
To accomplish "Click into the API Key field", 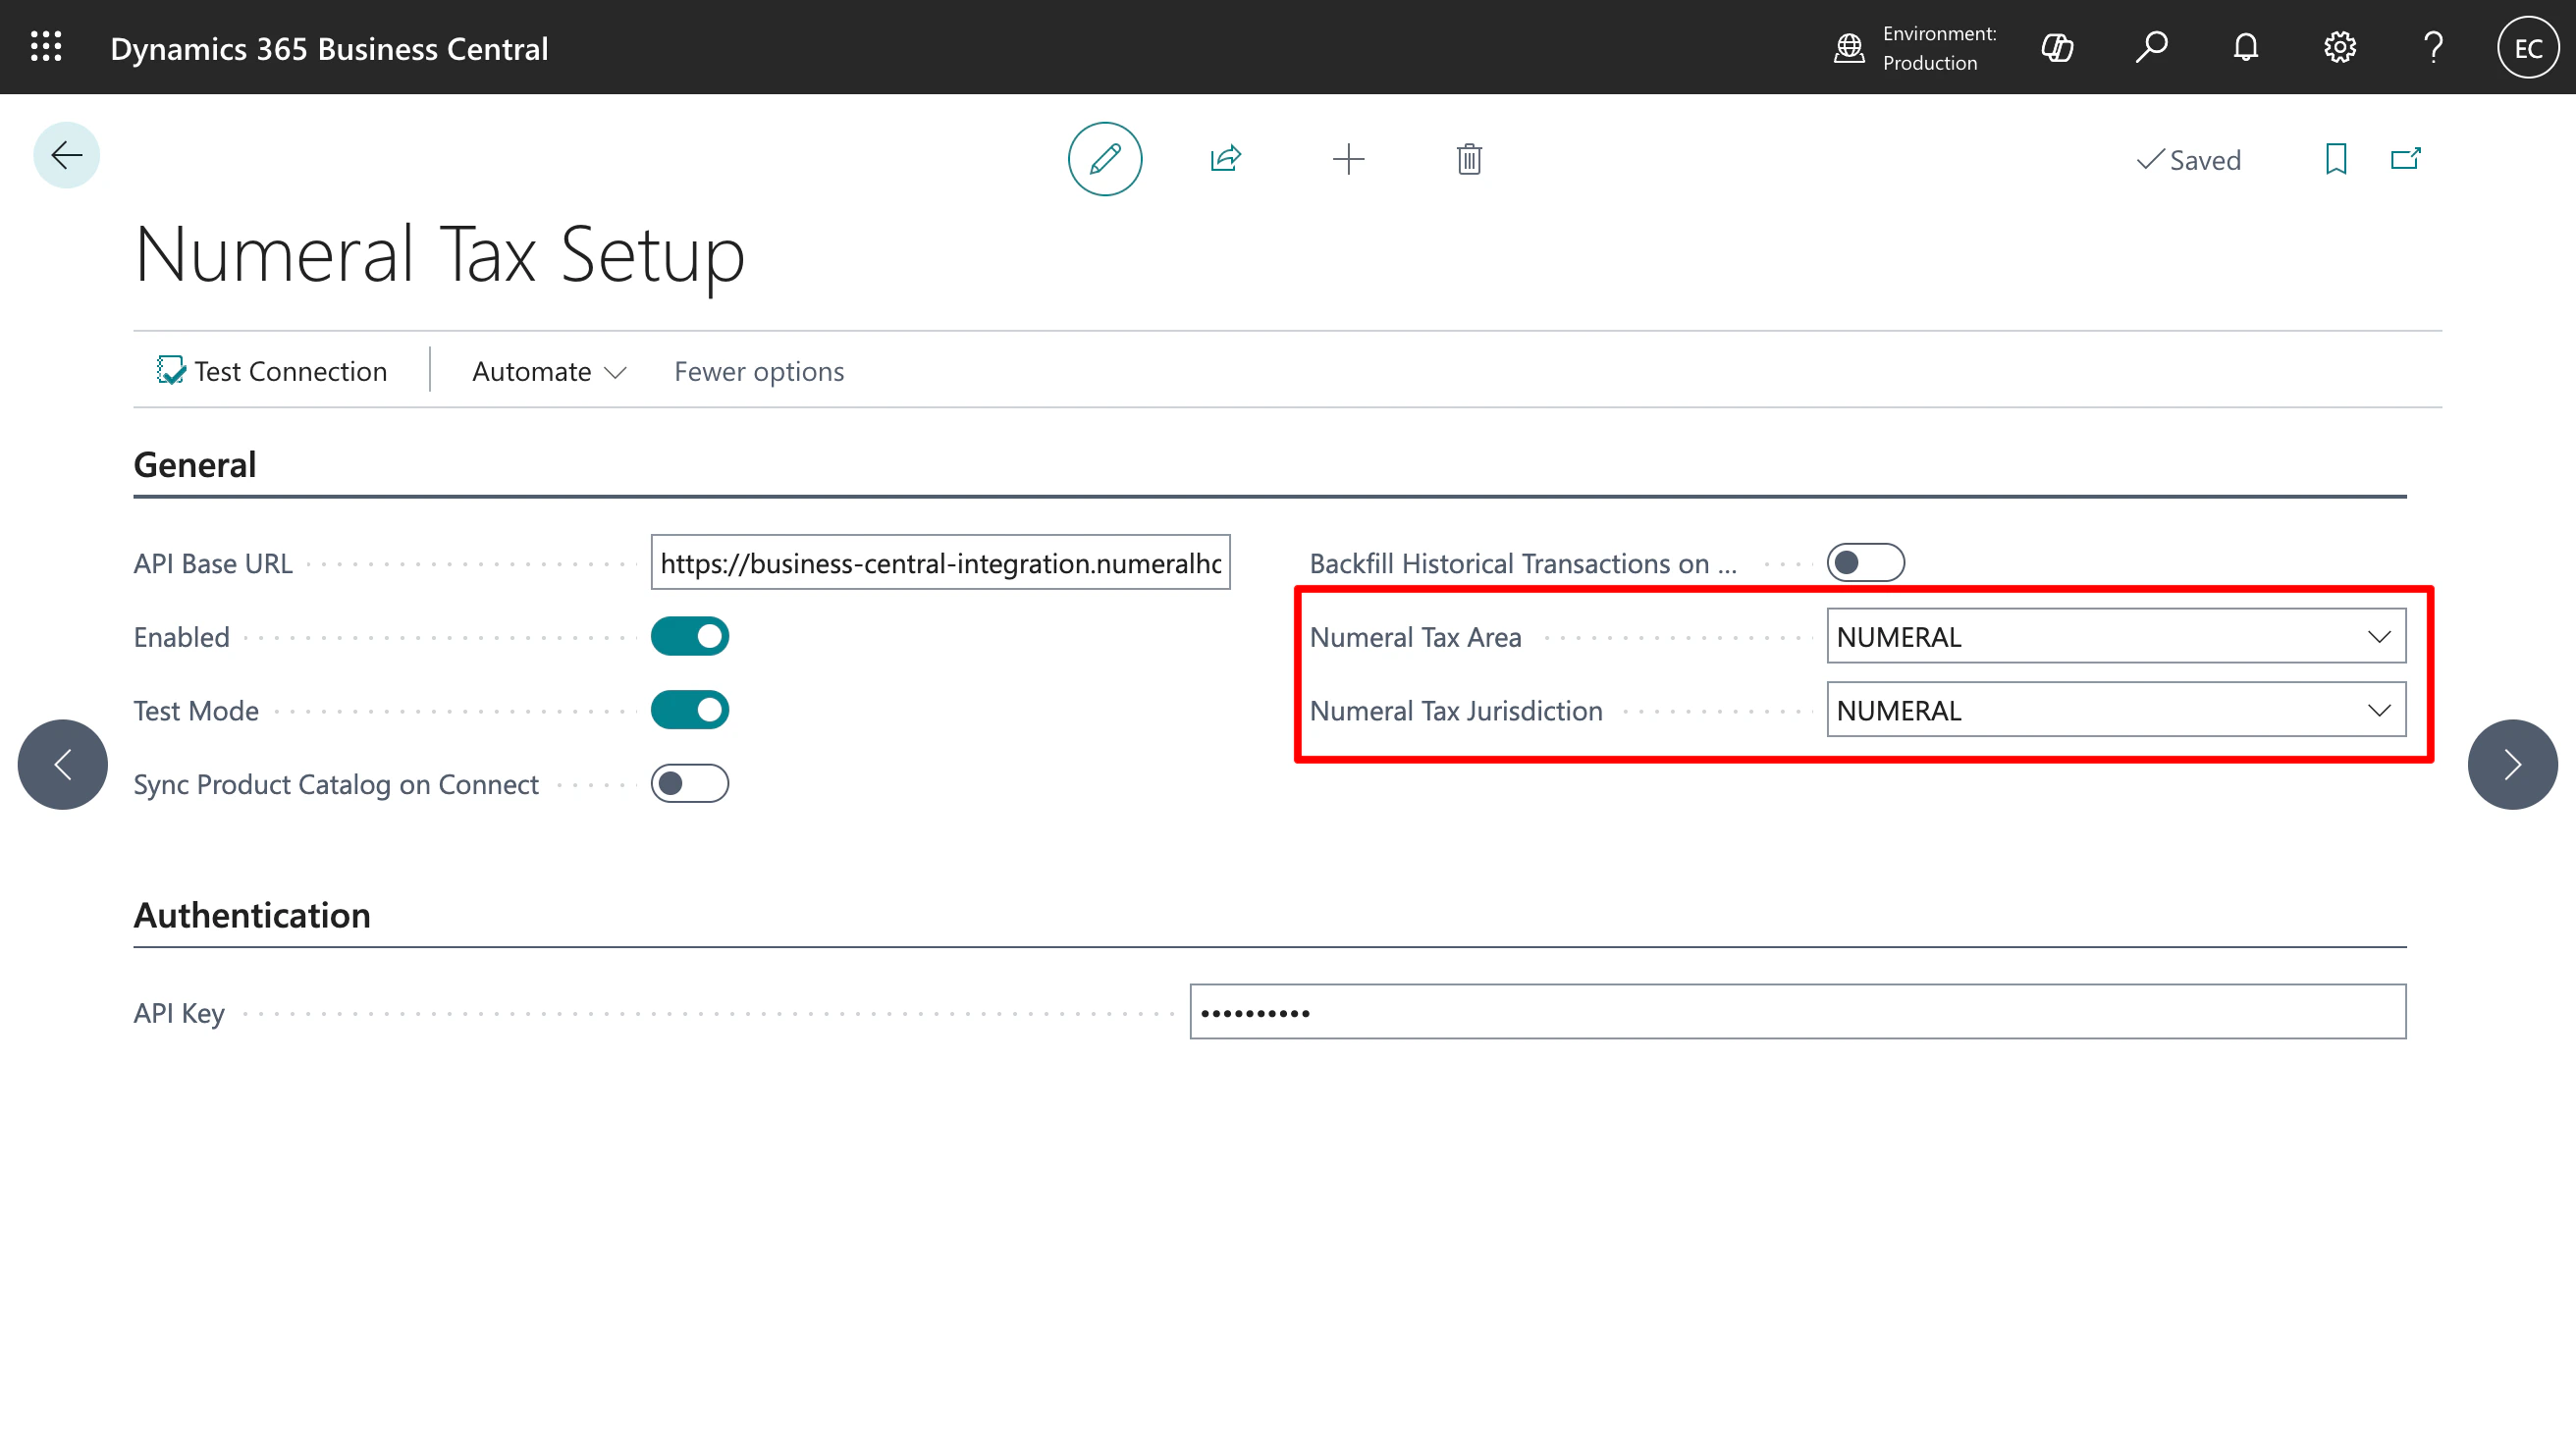I will [1797, 1012].
